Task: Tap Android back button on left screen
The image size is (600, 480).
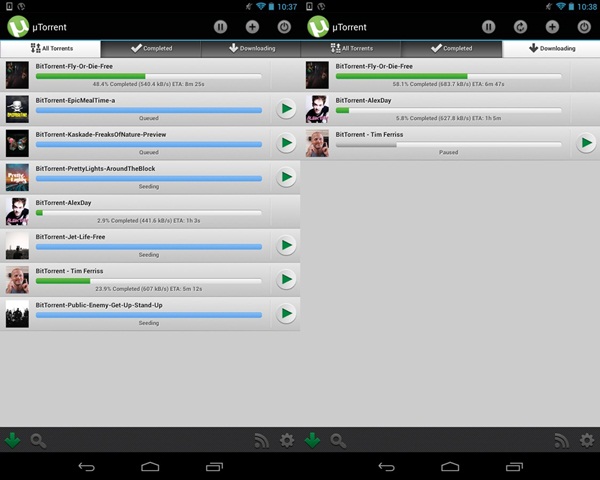Action: pos(86,467)
